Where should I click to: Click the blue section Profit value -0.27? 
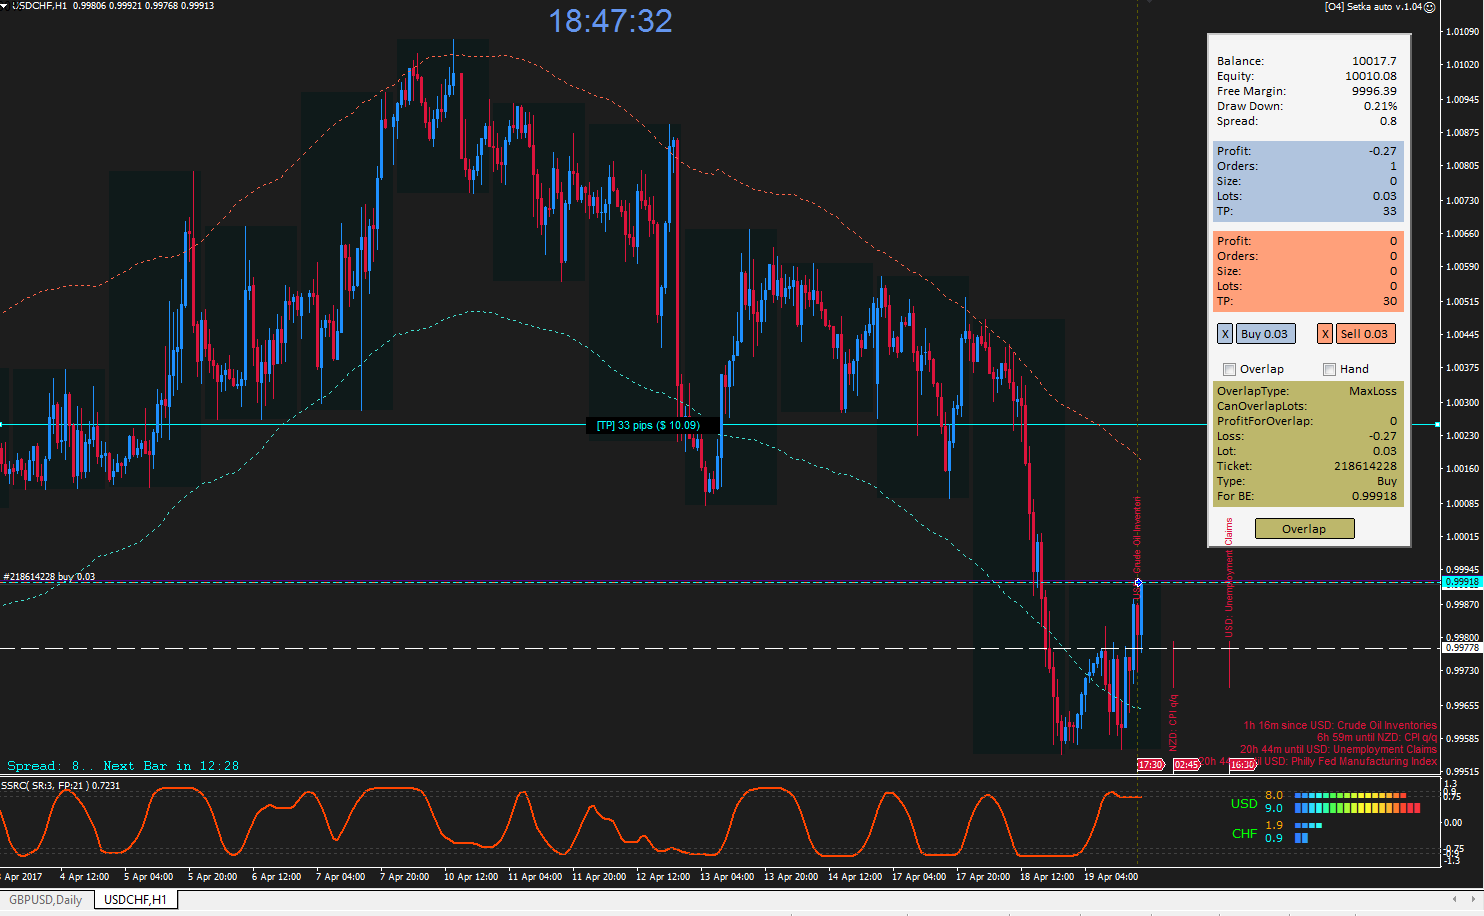click(x=1383, y=151)
